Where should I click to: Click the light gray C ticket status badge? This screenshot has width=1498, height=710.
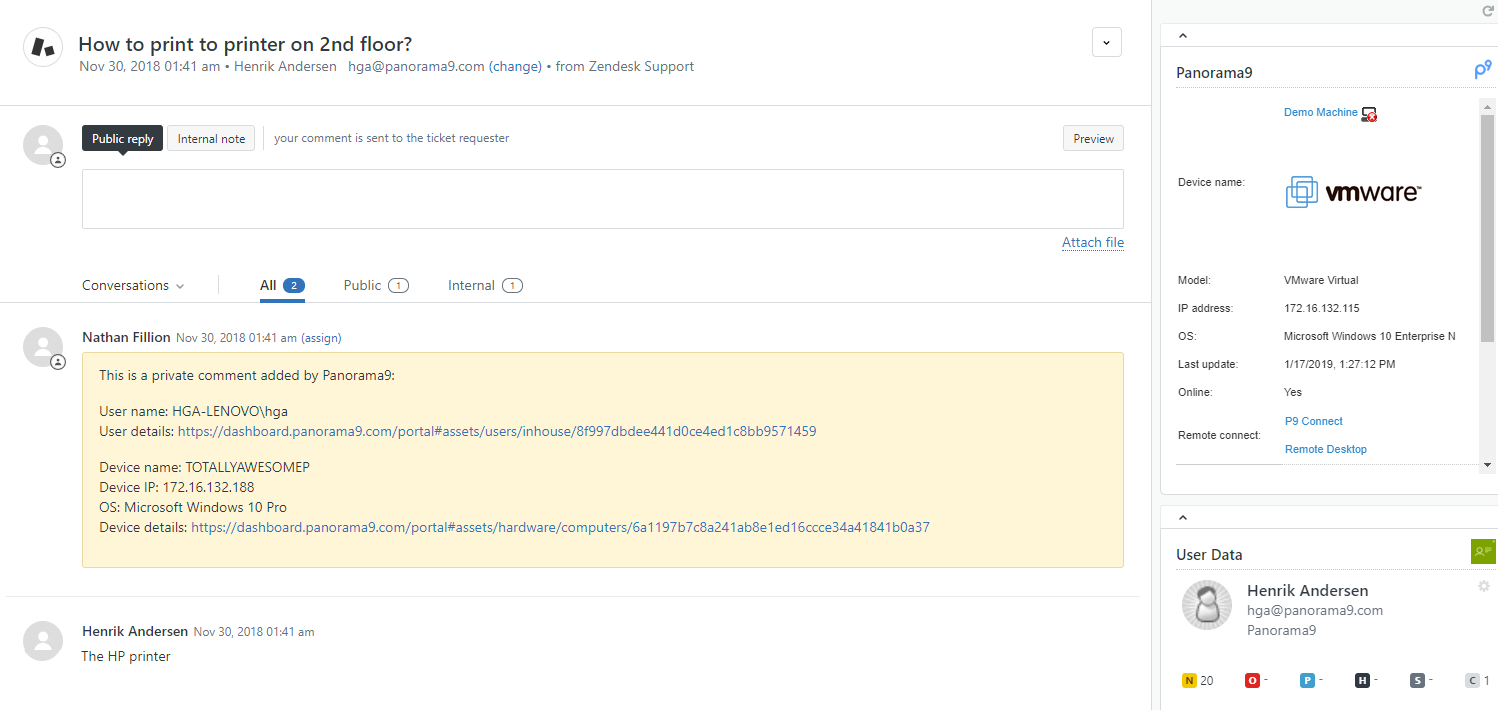click(x=1472, y=680)
